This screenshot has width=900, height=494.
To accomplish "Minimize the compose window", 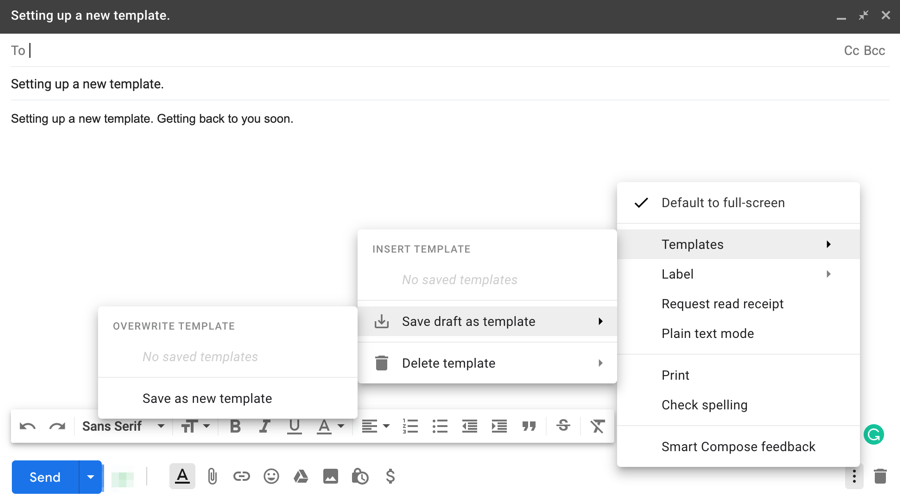I will [841, 16].
